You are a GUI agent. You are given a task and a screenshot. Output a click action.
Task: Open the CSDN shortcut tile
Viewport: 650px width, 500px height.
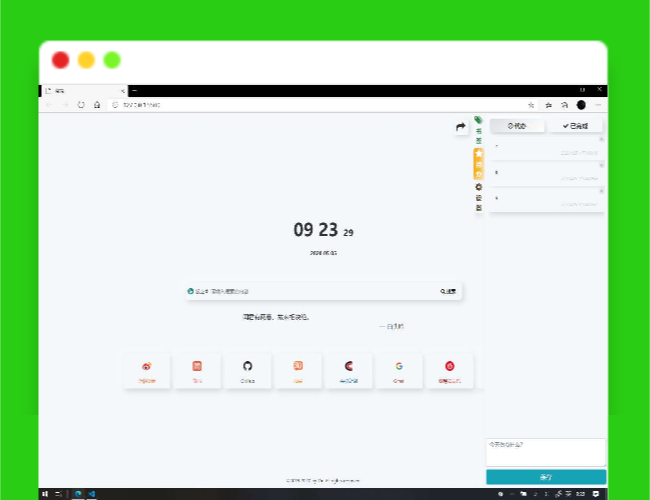coord(348,370)
